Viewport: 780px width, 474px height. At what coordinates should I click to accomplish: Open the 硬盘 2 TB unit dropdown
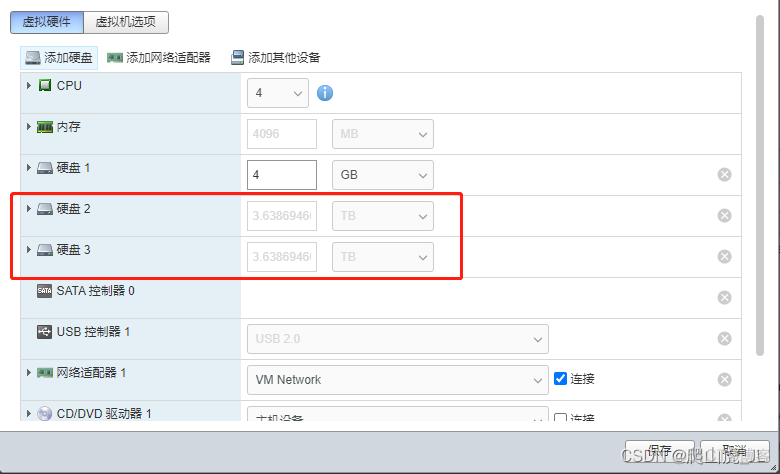pos(383,216)
